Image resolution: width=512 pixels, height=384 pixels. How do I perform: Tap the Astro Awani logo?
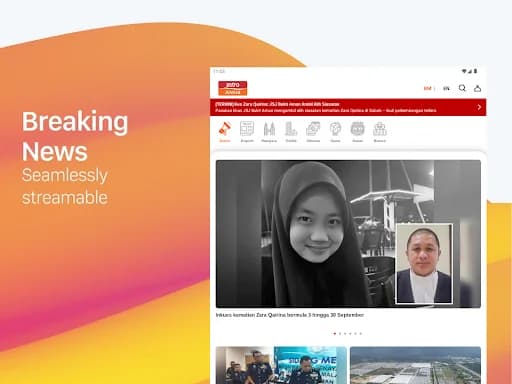233,88
